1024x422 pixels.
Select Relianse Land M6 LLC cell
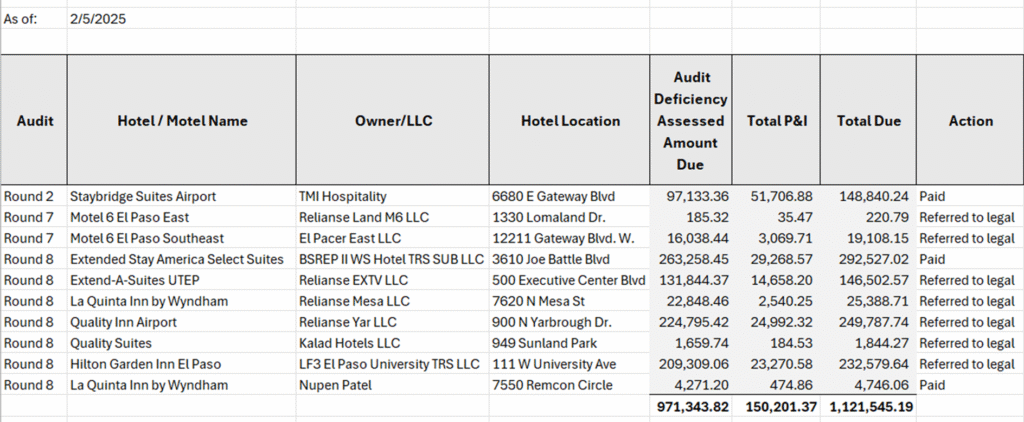point(392,217)
